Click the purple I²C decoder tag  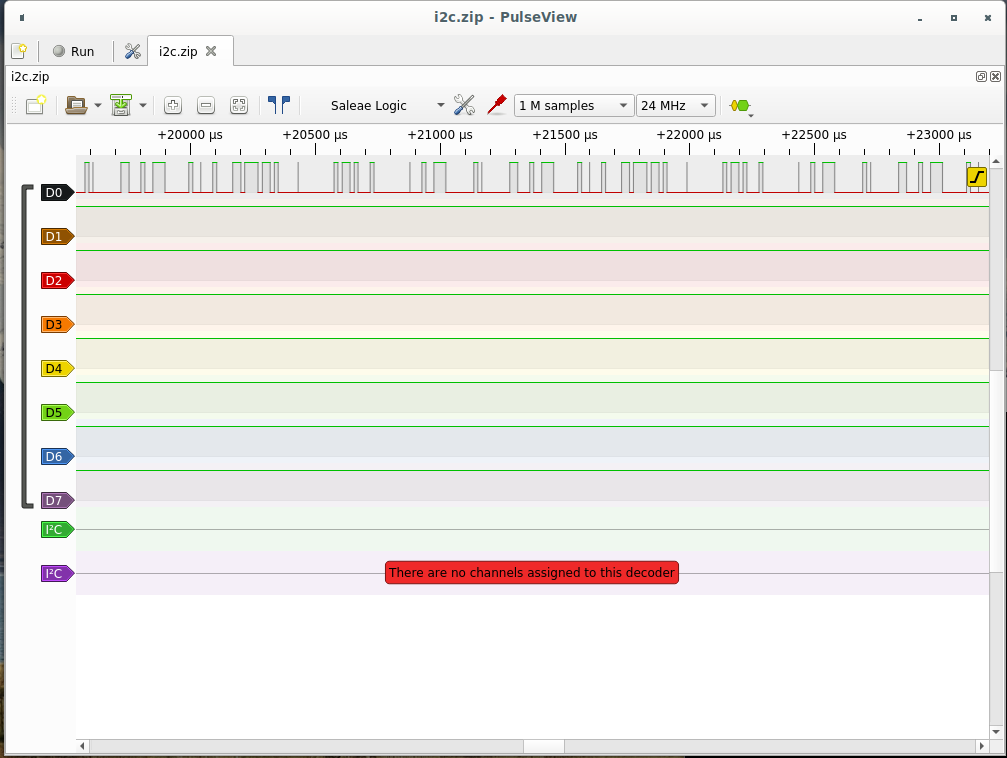click(x=54, y=573)
